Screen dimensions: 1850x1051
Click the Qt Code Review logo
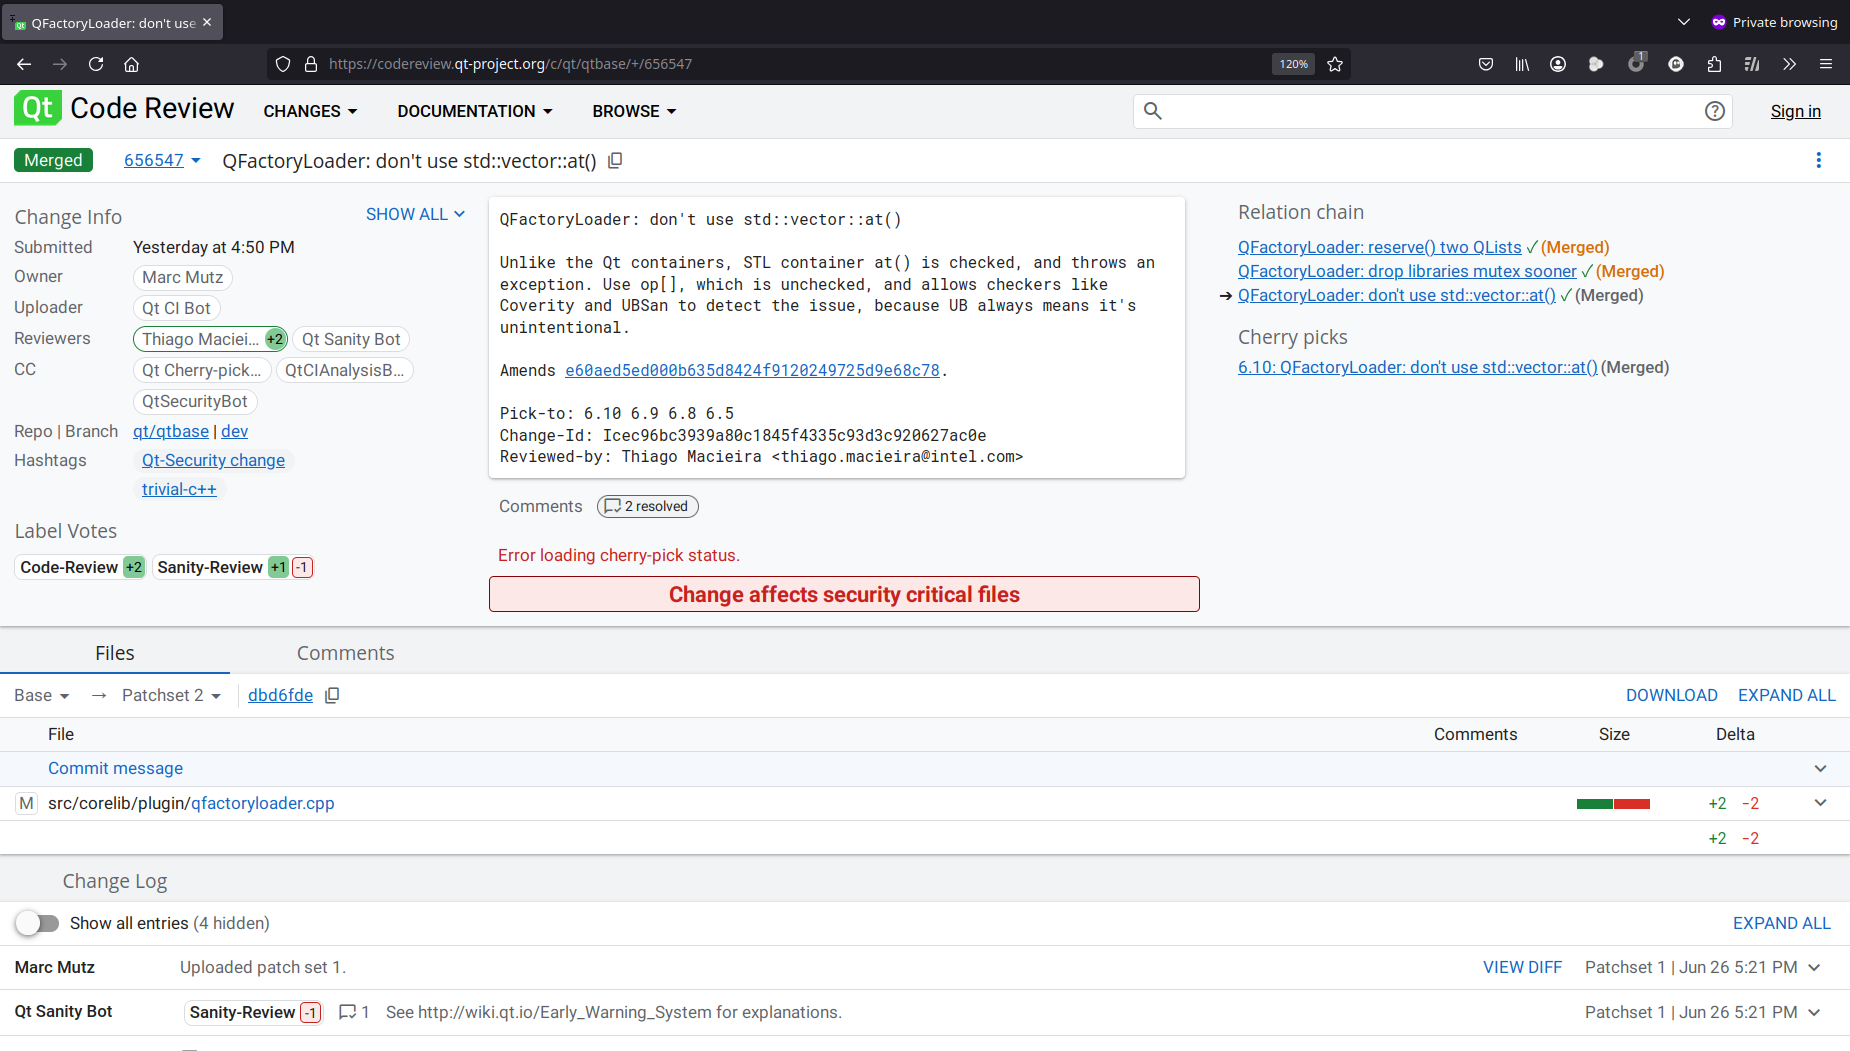pos(124,109)
